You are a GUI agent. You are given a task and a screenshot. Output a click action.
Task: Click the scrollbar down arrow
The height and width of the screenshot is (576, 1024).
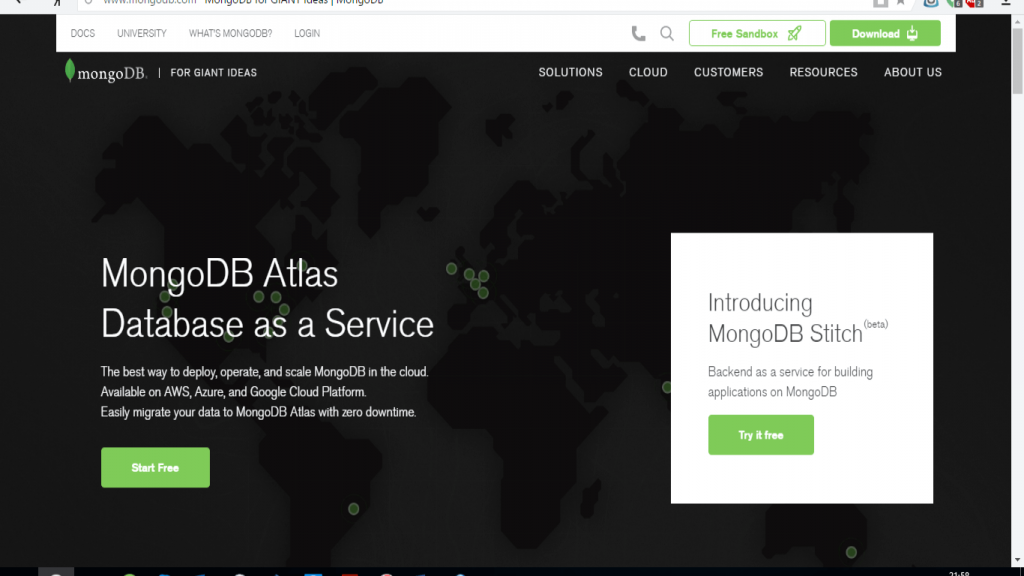point(1017,560)
